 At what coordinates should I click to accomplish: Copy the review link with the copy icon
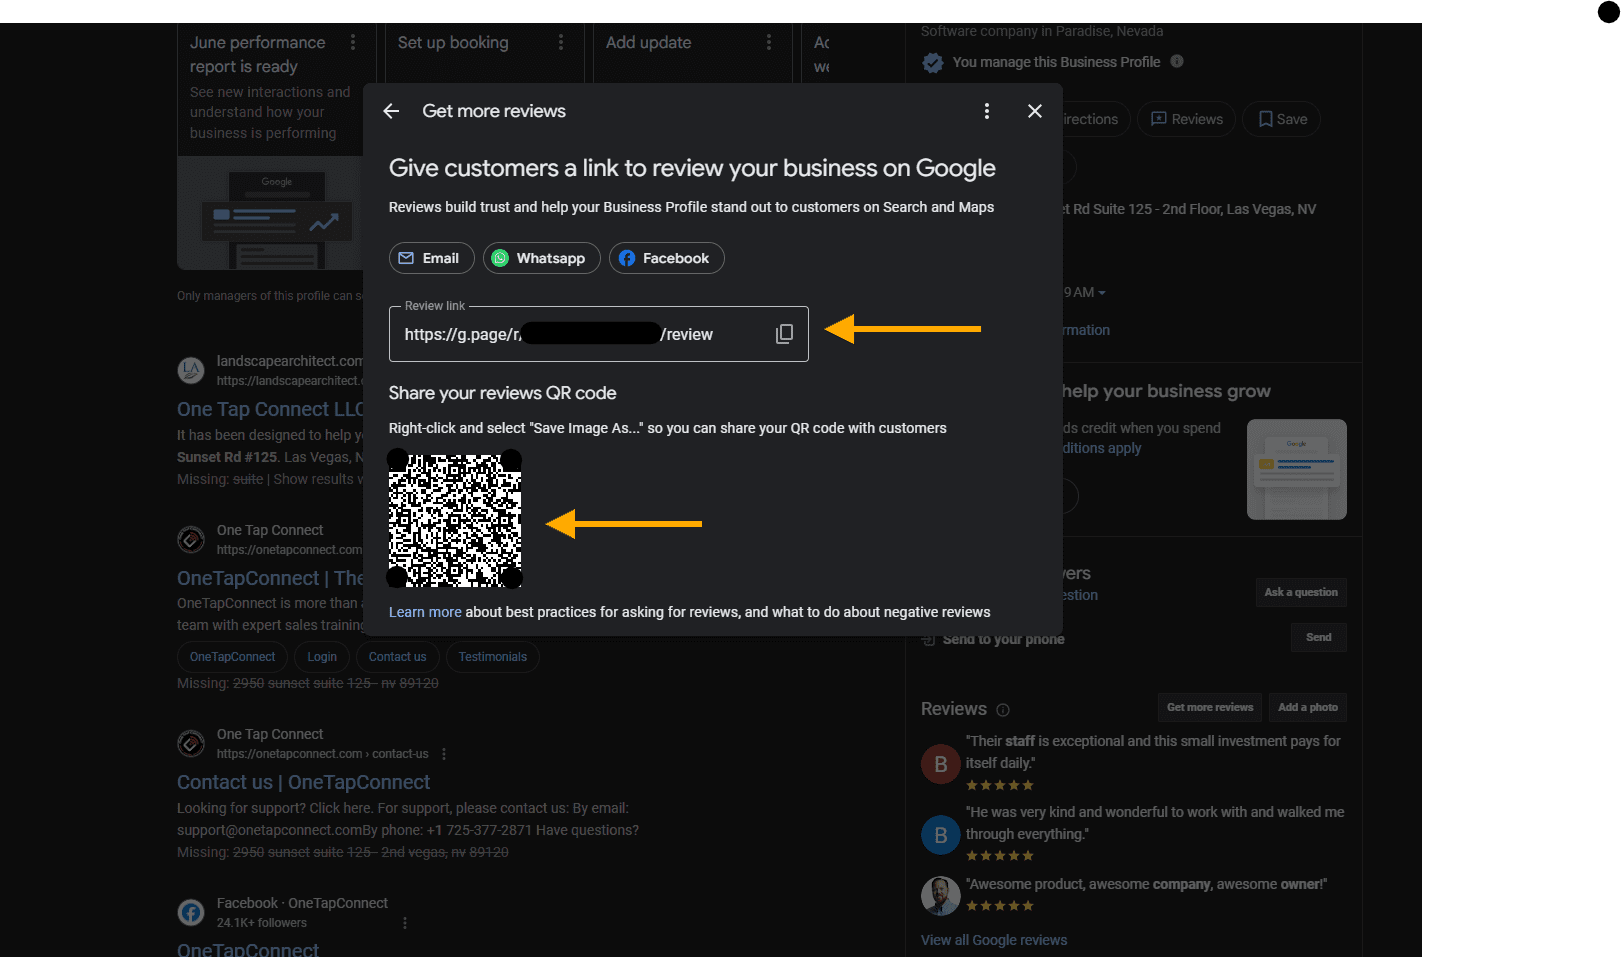tap(785, 334)
